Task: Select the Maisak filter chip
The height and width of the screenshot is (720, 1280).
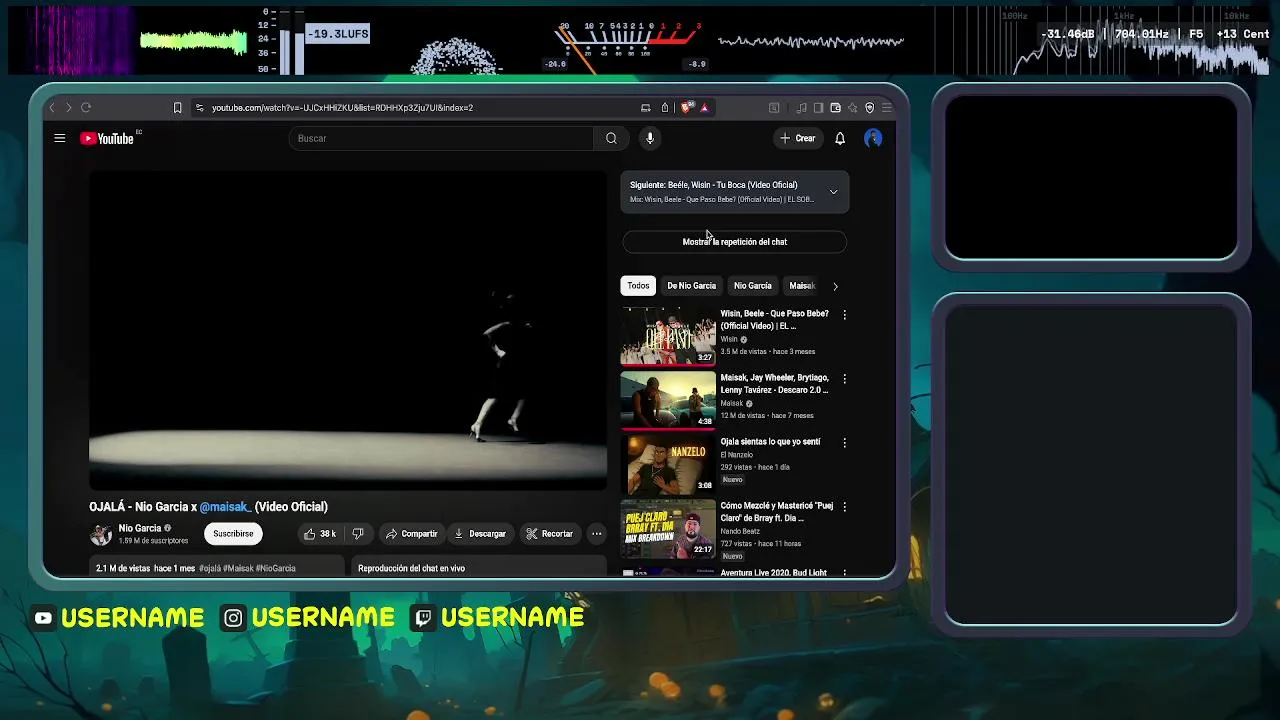Action: click(802, 286)
